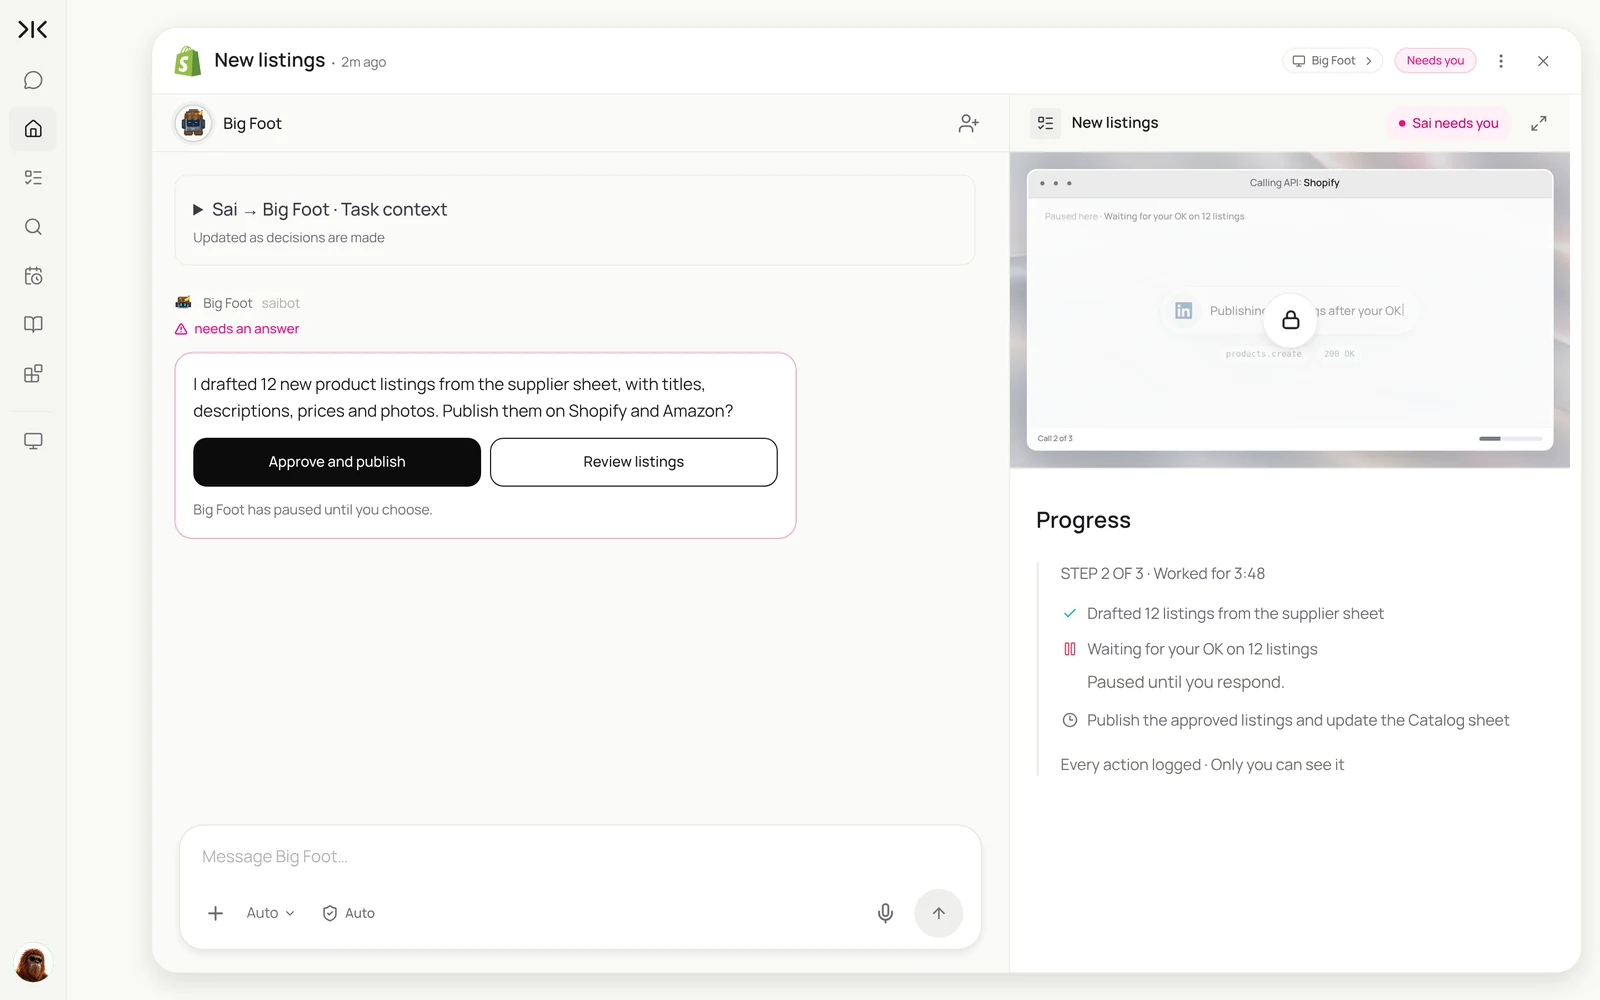
Task: Click Drafted 12 listings step
Action: pos(1235,614)
